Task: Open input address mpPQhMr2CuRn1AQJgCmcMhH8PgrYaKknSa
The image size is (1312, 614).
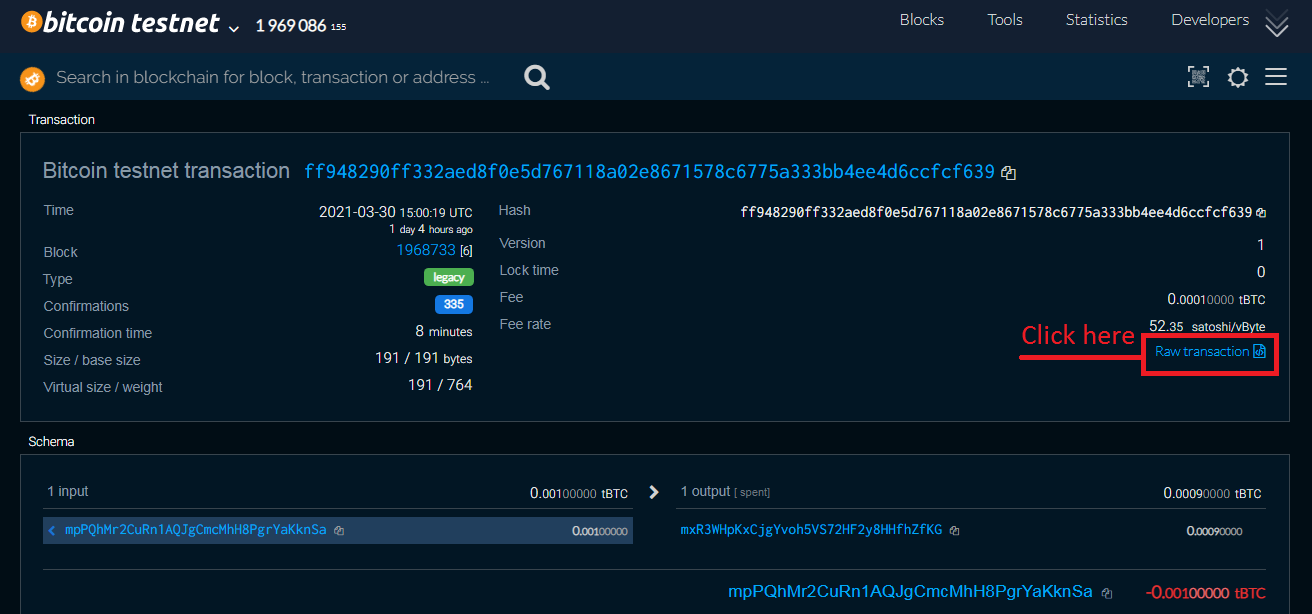Action: pyautogui.click(x=196, y=530)
